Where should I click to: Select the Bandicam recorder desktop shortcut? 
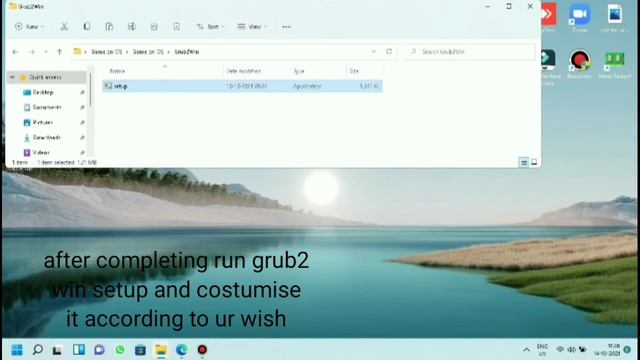point(580,64)
